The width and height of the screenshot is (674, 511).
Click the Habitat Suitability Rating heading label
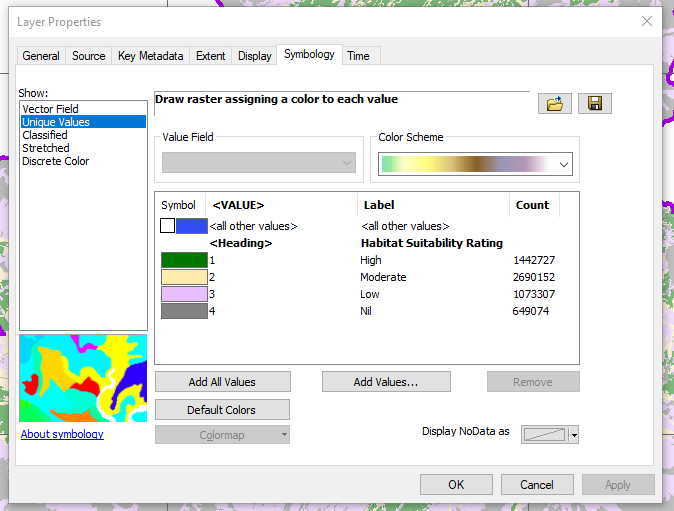pos(432,243)
